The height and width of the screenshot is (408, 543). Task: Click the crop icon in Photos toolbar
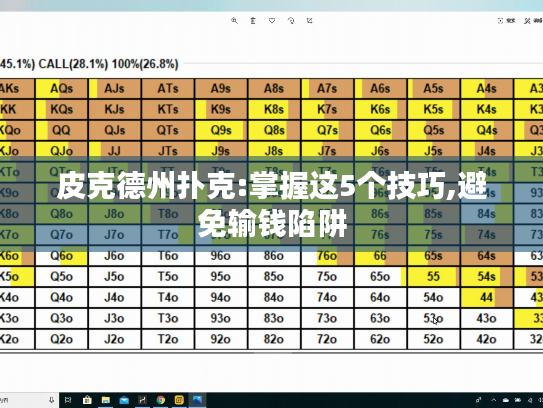[310, 21]
